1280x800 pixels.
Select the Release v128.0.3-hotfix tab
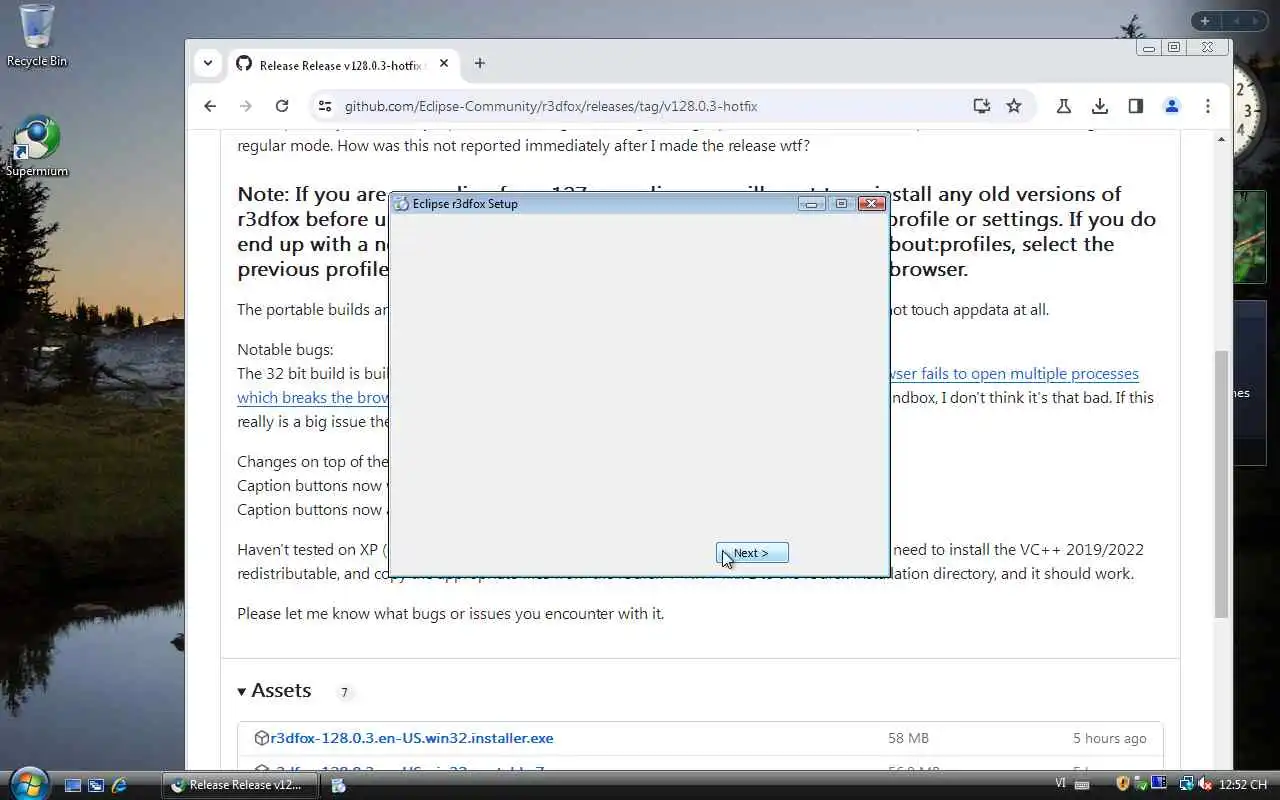(345, 64)
